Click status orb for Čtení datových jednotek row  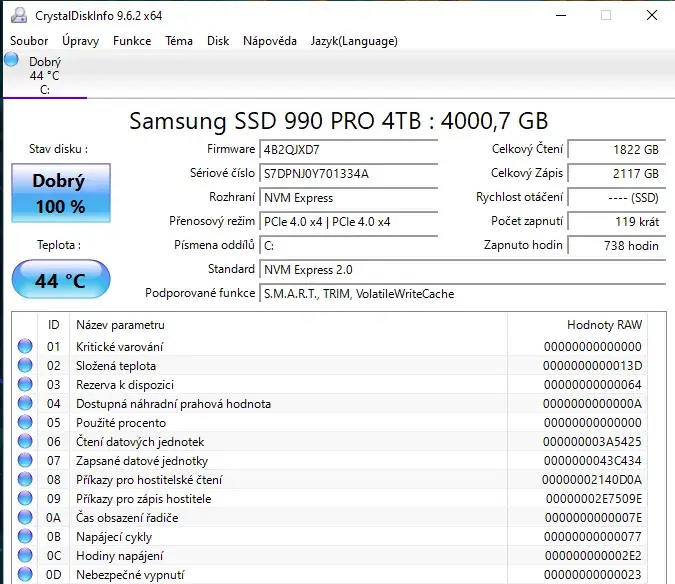tap(25, 441)
